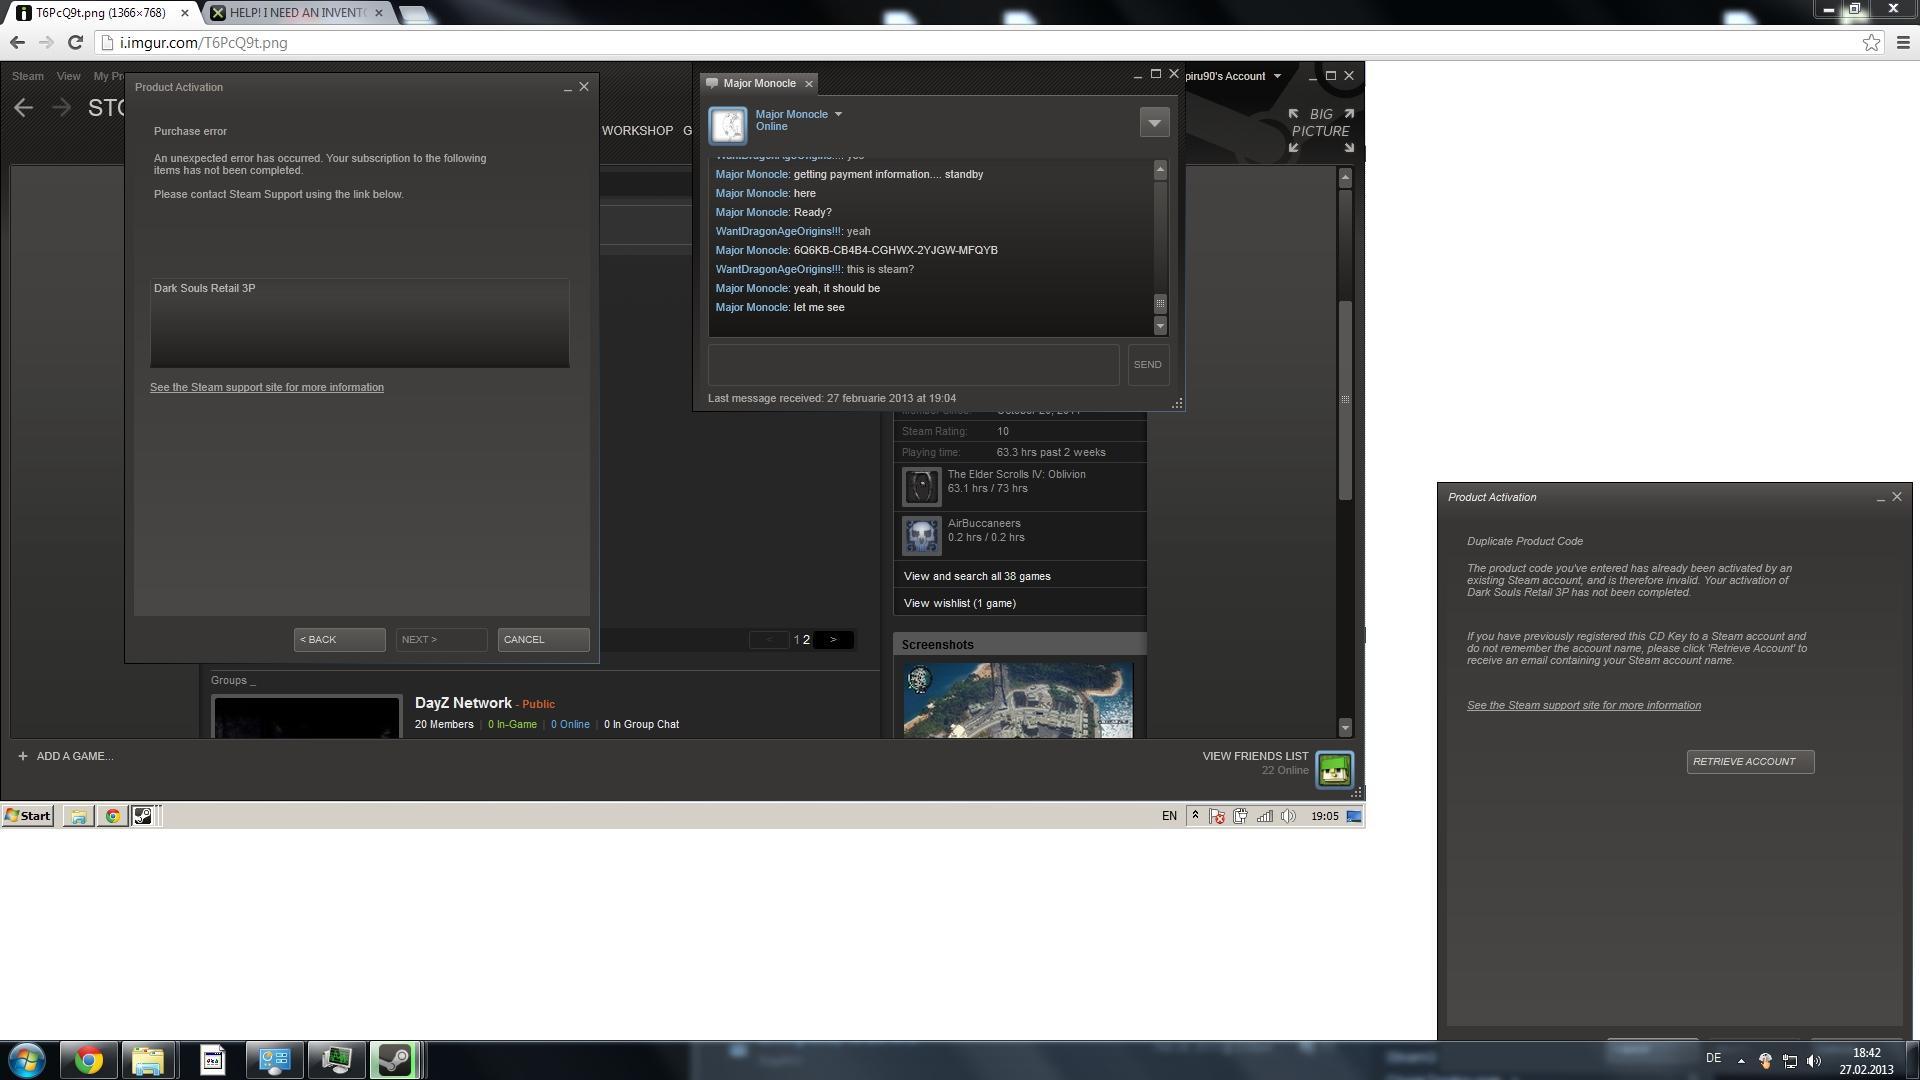This screenshot has height=1080, width=1920.
Task: Send the chat message
Action: (x=1147, y=365)
